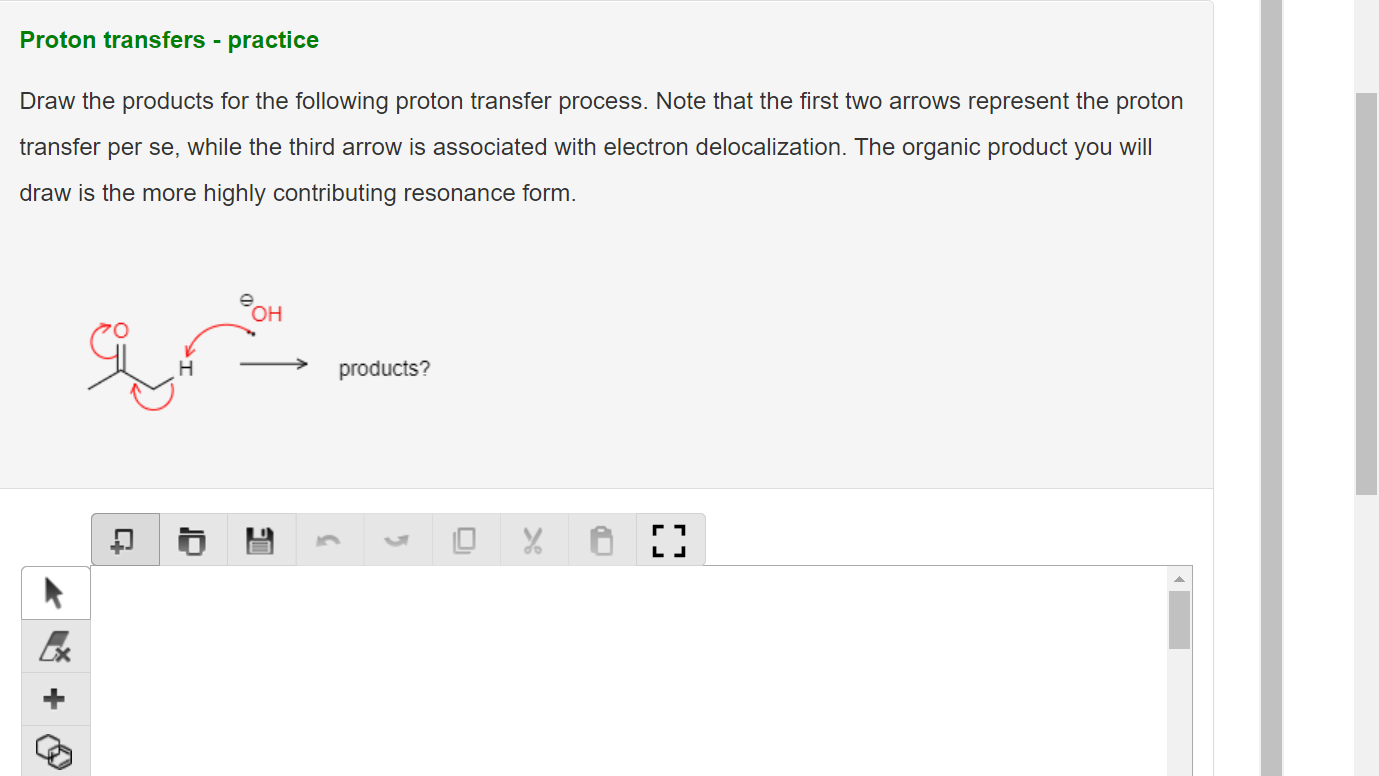Save the current structure

pos(261,539)
